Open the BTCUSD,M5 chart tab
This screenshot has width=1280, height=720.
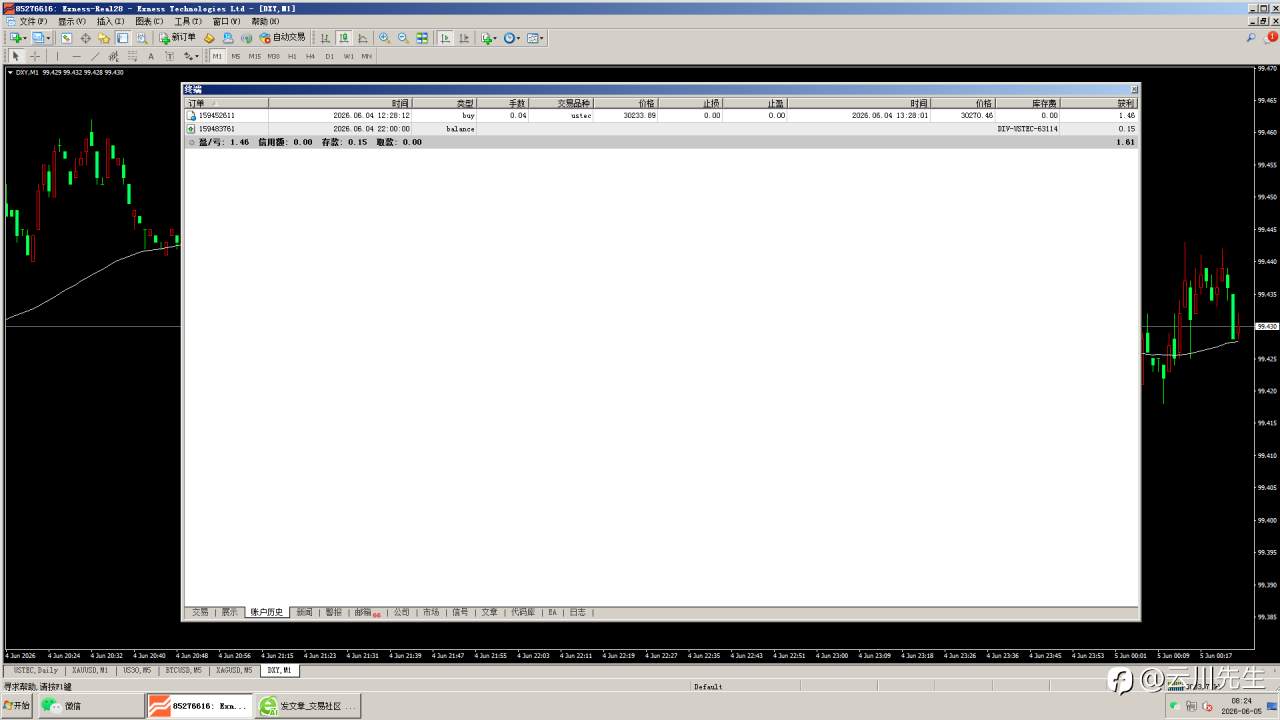(x=183, y=670)
